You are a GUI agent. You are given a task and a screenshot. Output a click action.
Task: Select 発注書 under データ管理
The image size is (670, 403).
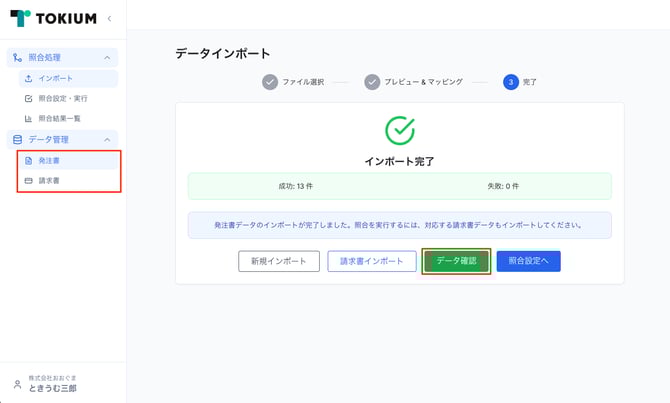click(47, 160)
